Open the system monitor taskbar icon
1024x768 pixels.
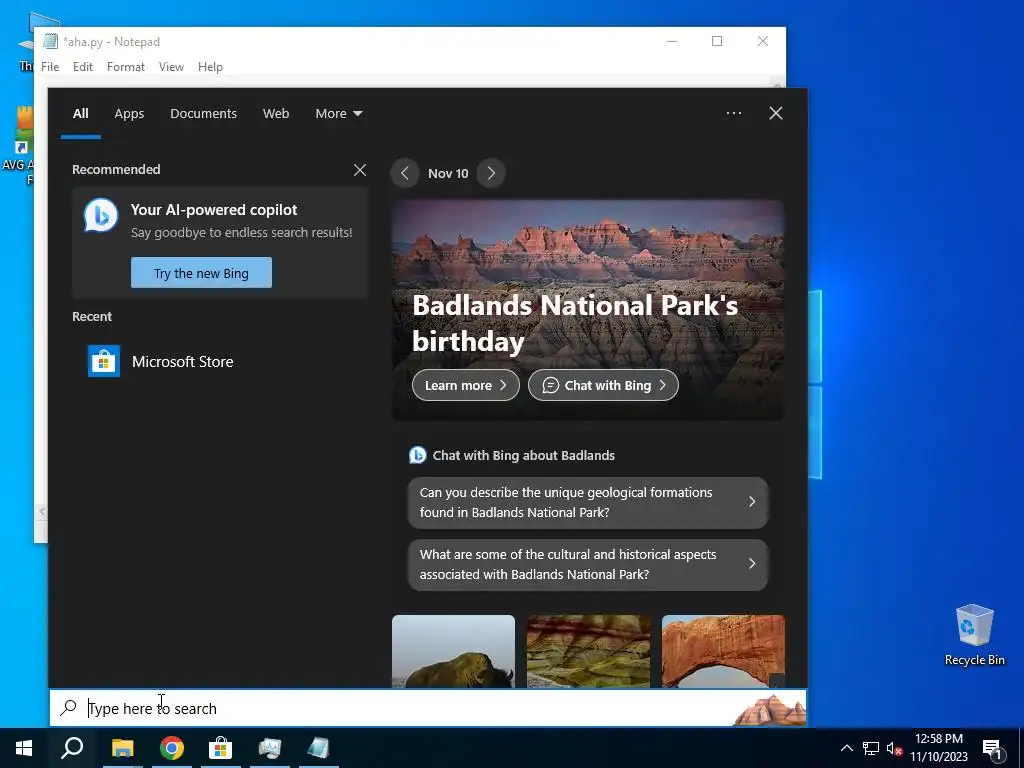(270, 748)
